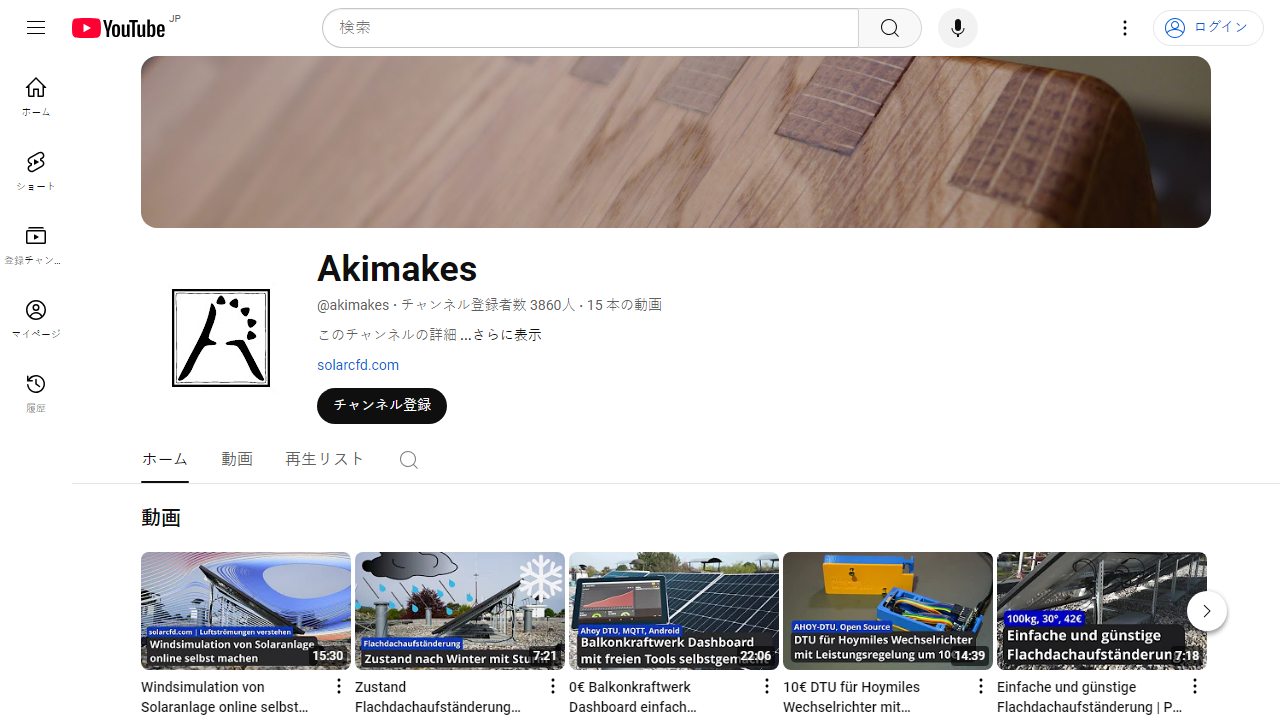Start voice search with the microphone

[x=958, y=28]
